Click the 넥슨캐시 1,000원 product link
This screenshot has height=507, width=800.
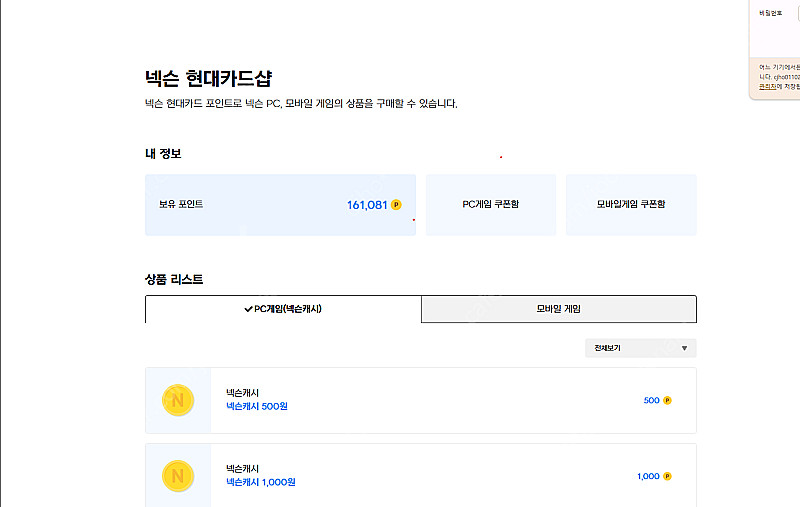point(261,482)
